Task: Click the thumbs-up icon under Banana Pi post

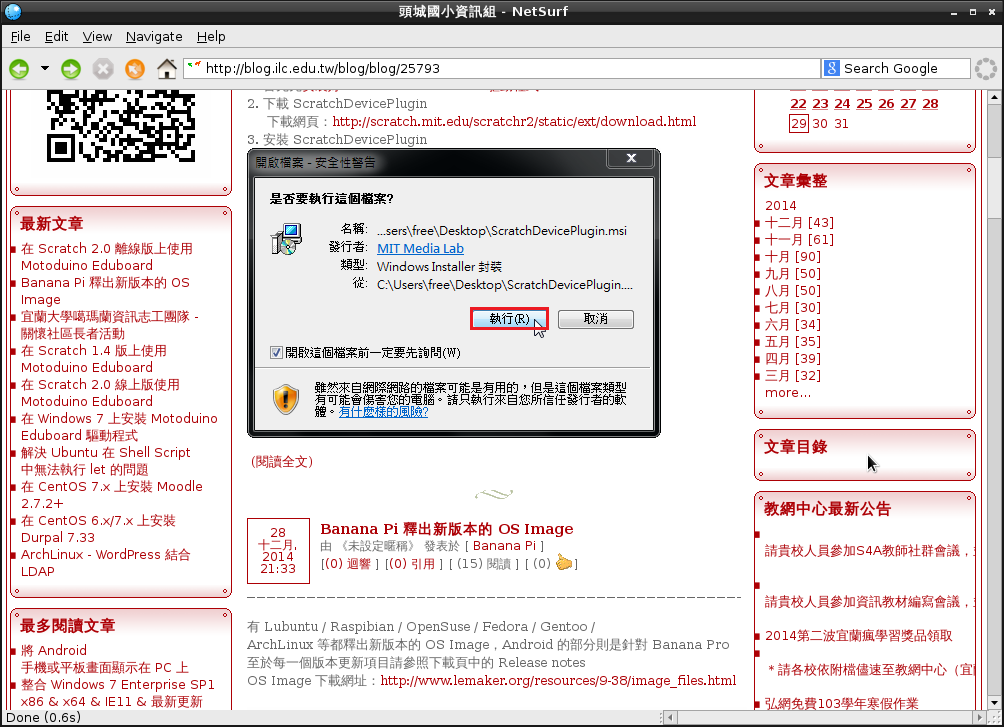Action: click(563, 562)
